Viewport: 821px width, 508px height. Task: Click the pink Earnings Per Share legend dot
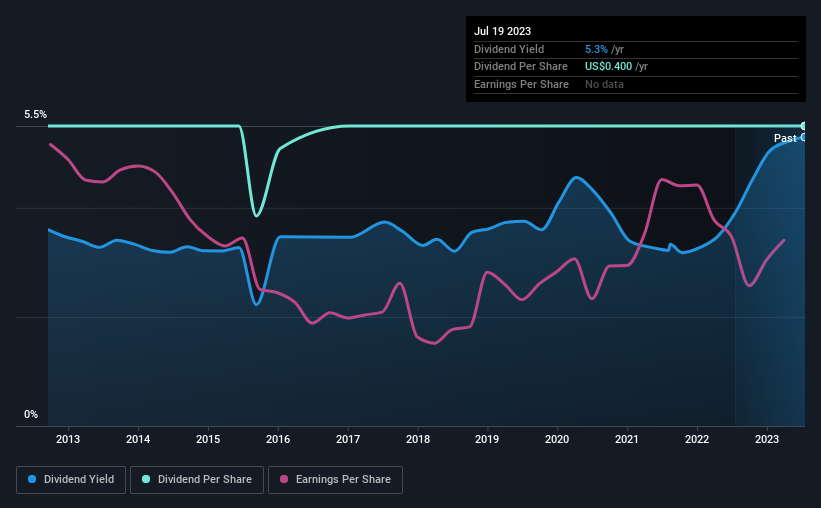[284, 479]
